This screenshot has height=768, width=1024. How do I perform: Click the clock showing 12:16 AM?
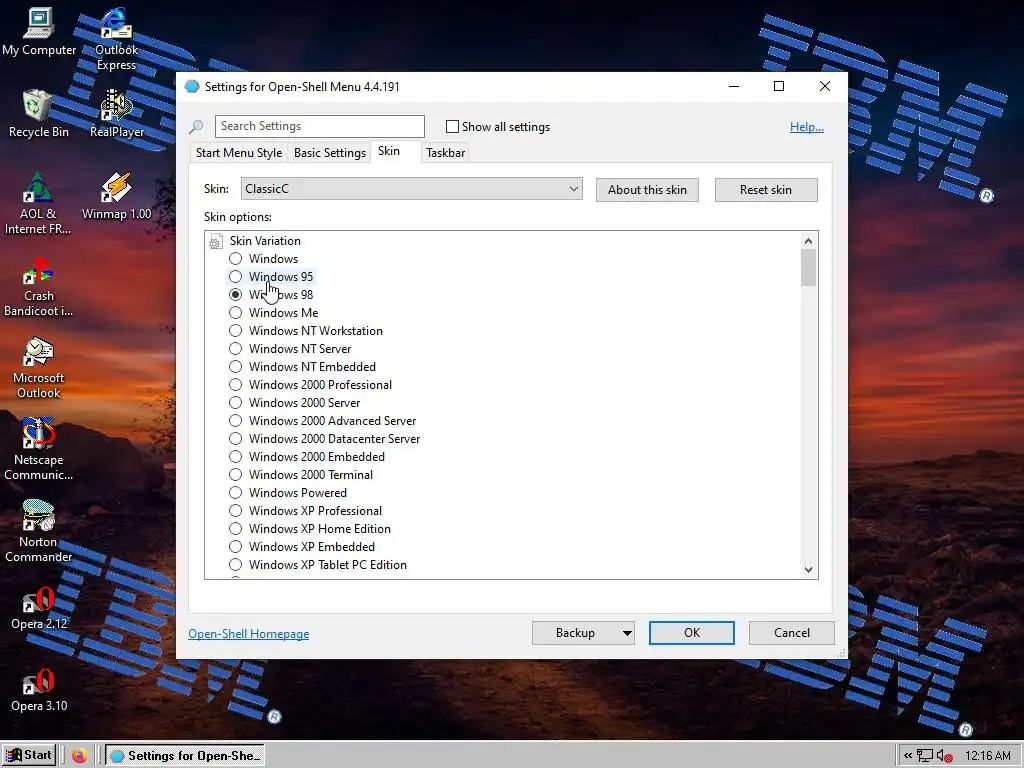click(987, 756)
